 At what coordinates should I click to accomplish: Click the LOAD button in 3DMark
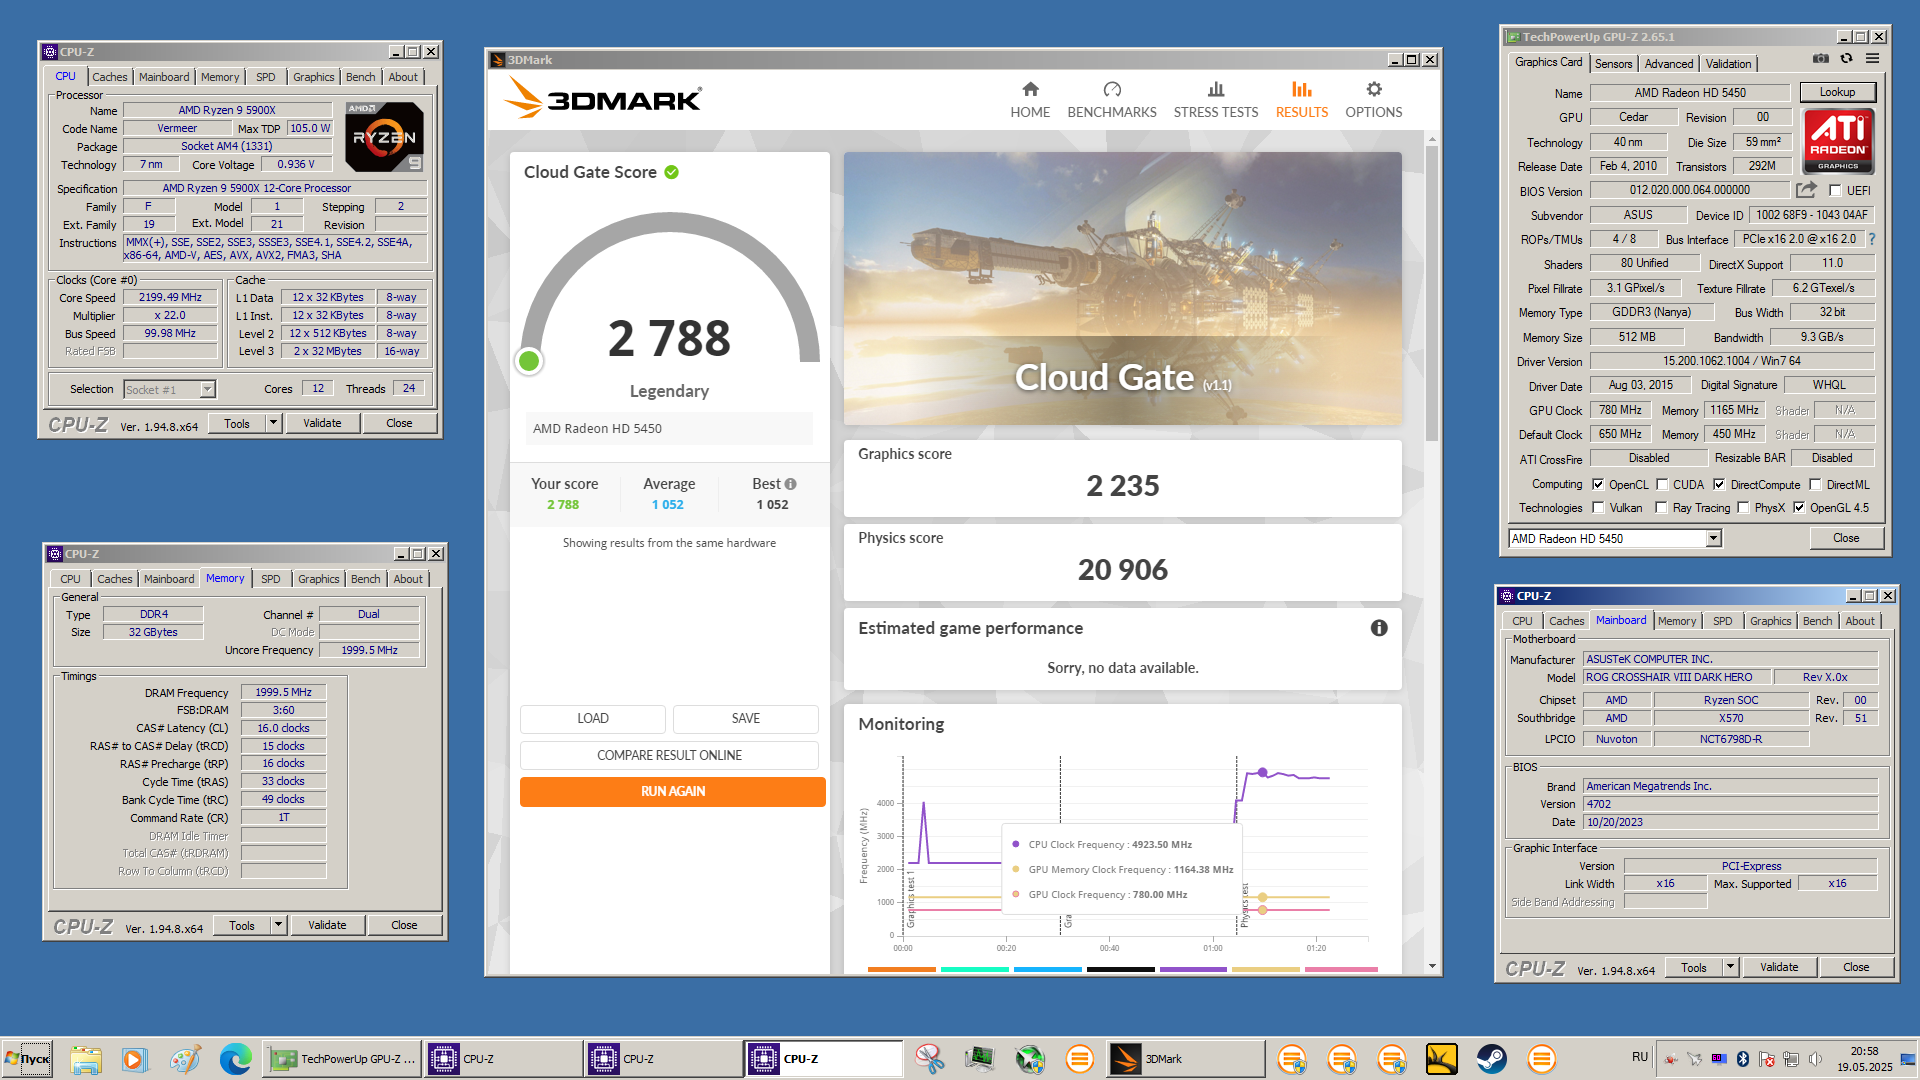point(593,718)
